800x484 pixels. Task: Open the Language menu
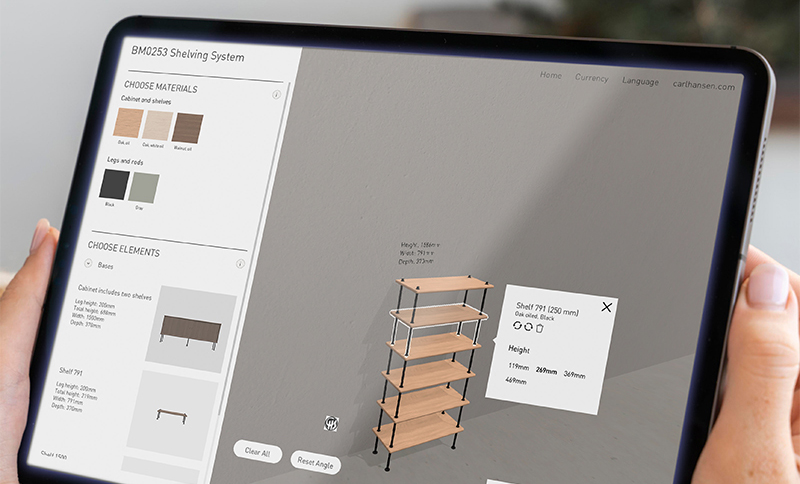pos(640,81)
